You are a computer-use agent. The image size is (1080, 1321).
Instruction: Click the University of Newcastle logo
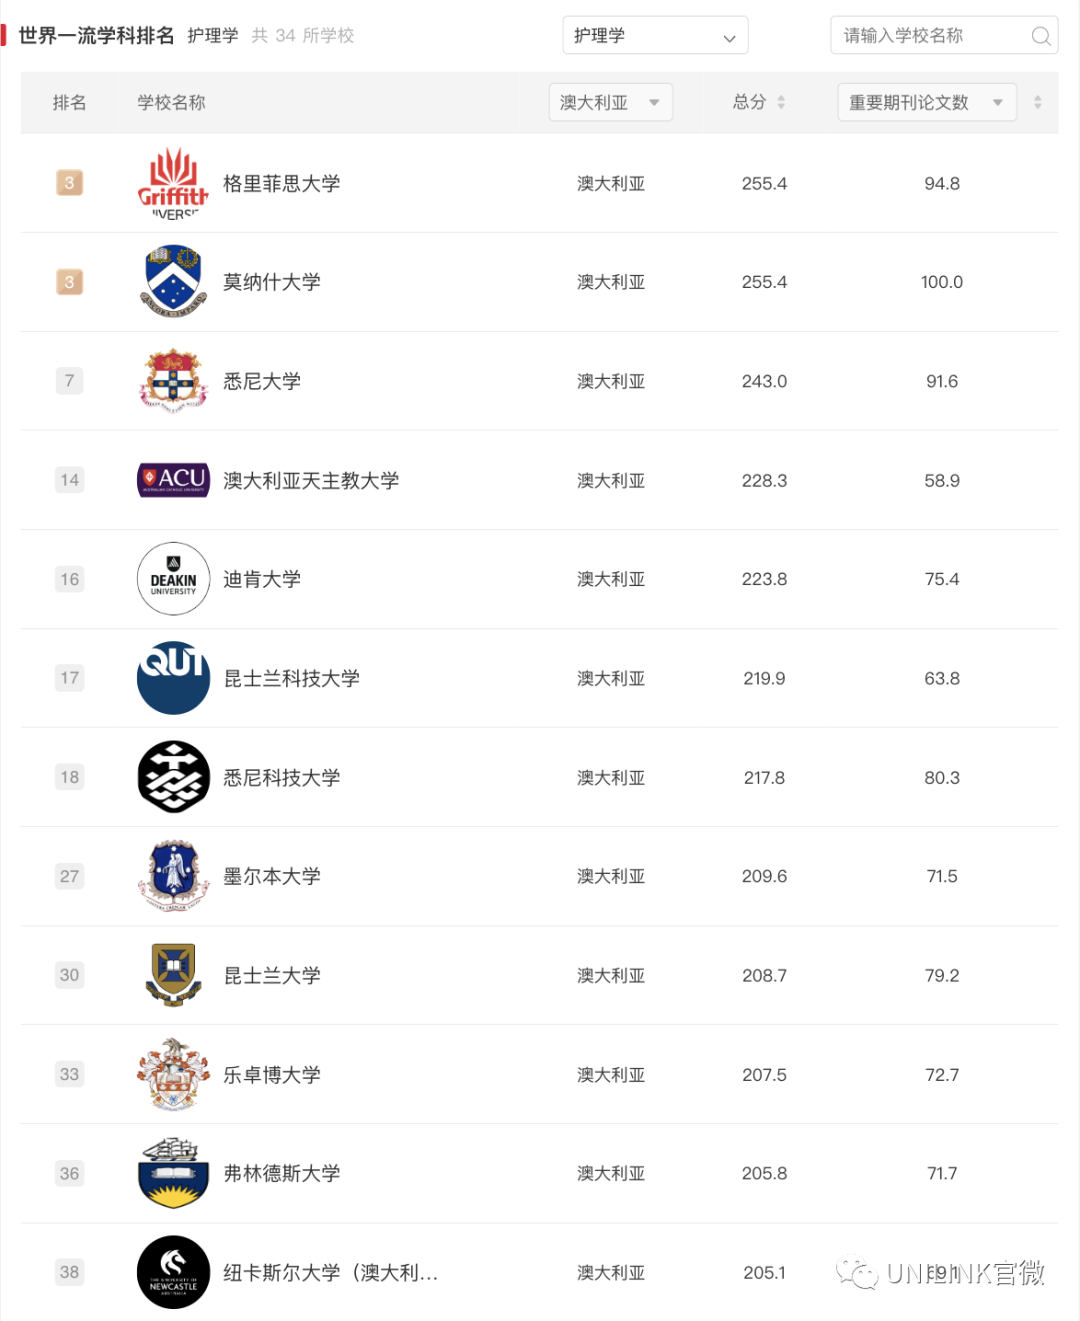[x=173, y=1272]
